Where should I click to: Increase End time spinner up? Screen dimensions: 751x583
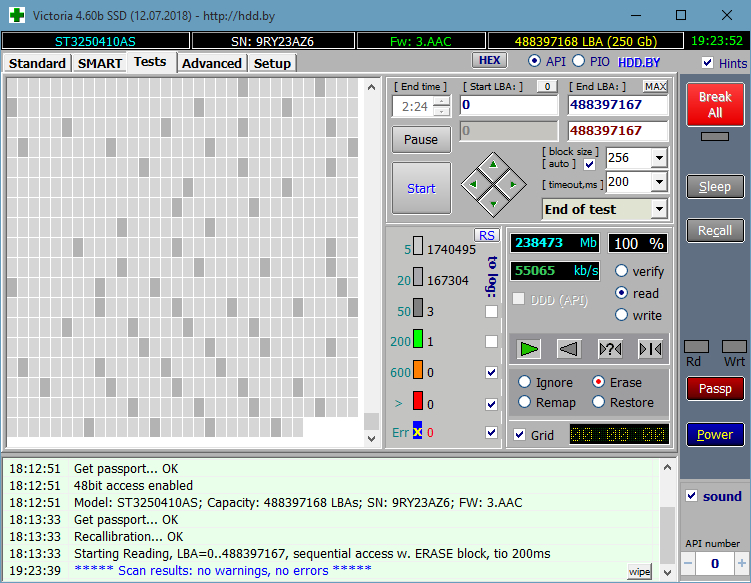(x=442, y=101)
